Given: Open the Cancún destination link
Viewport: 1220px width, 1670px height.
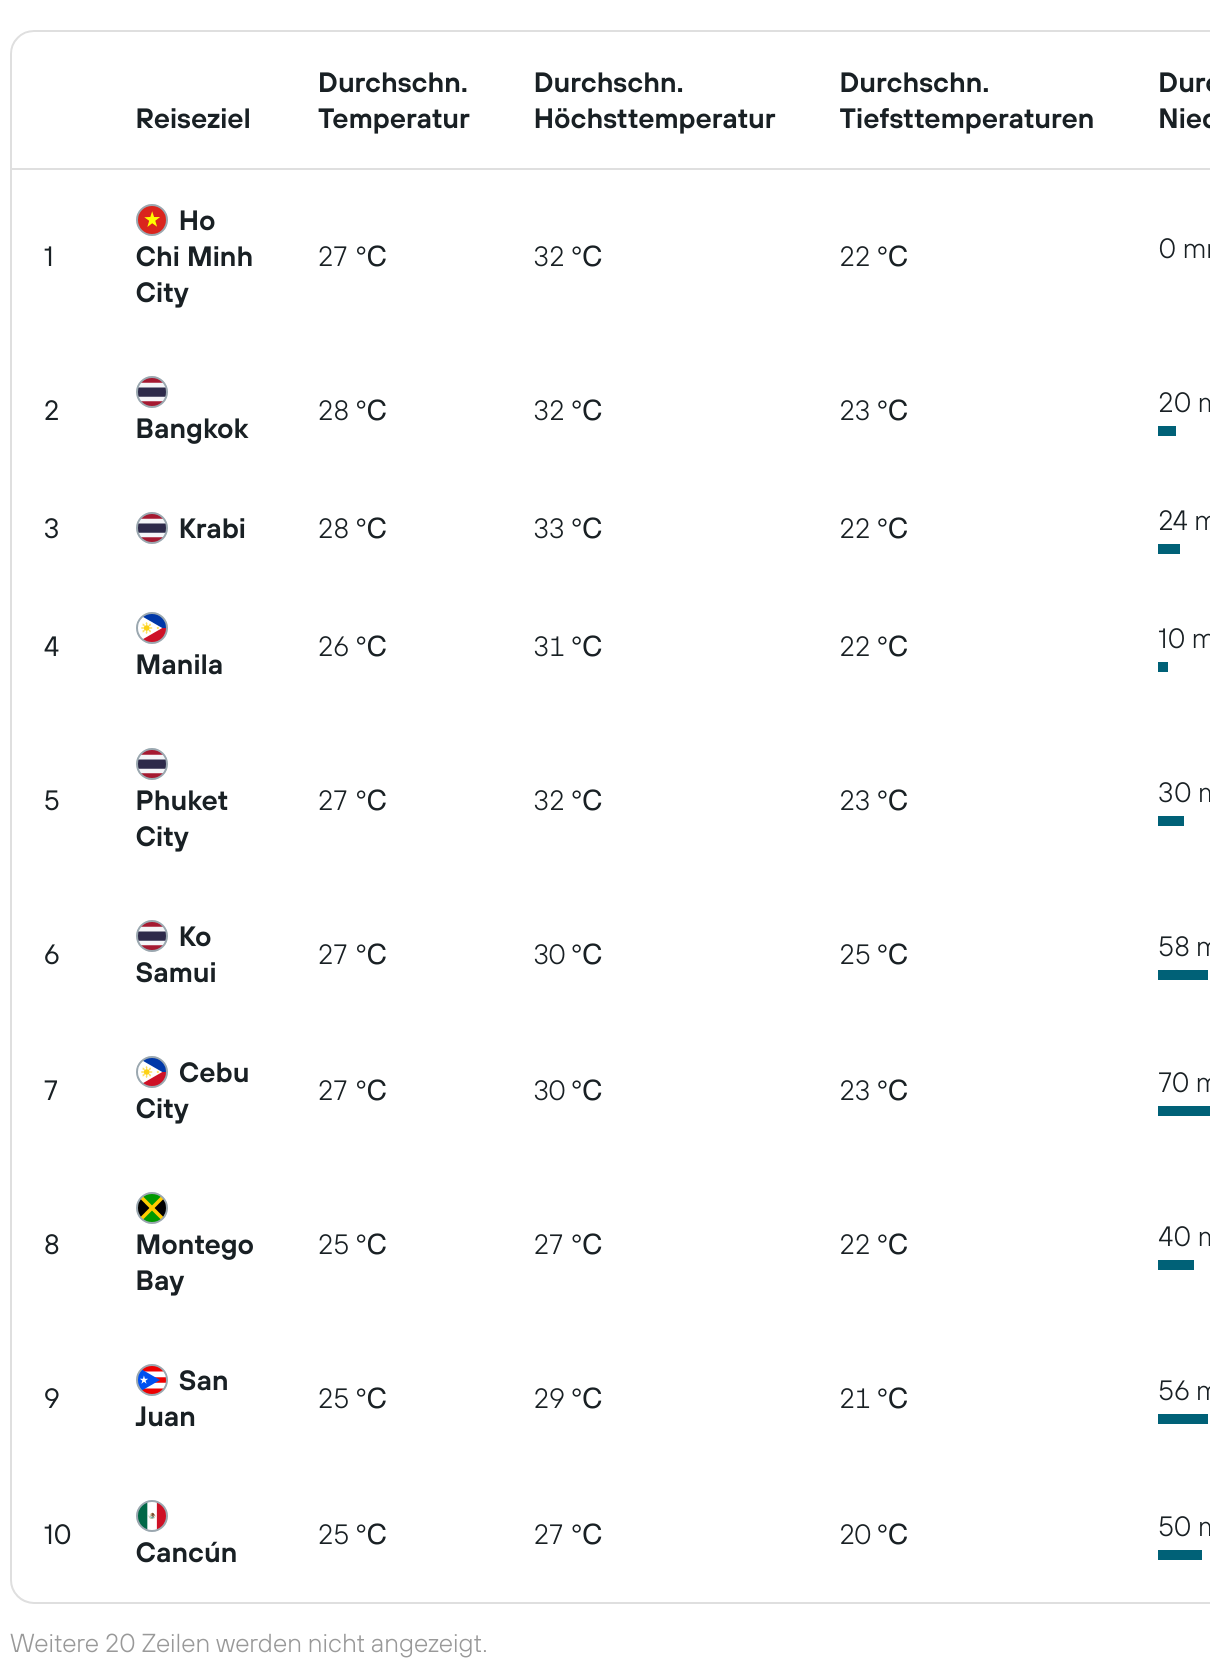Looking at the screenshot, I should pos(187,1552).
